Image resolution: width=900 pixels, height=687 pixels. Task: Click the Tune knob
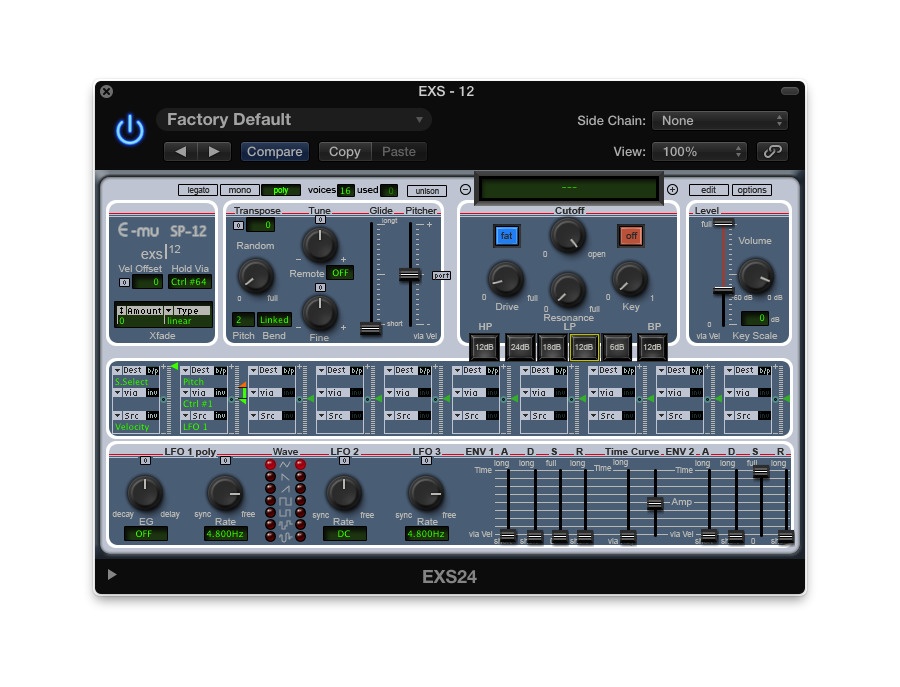pyautogui.click(x=319, y=244)
